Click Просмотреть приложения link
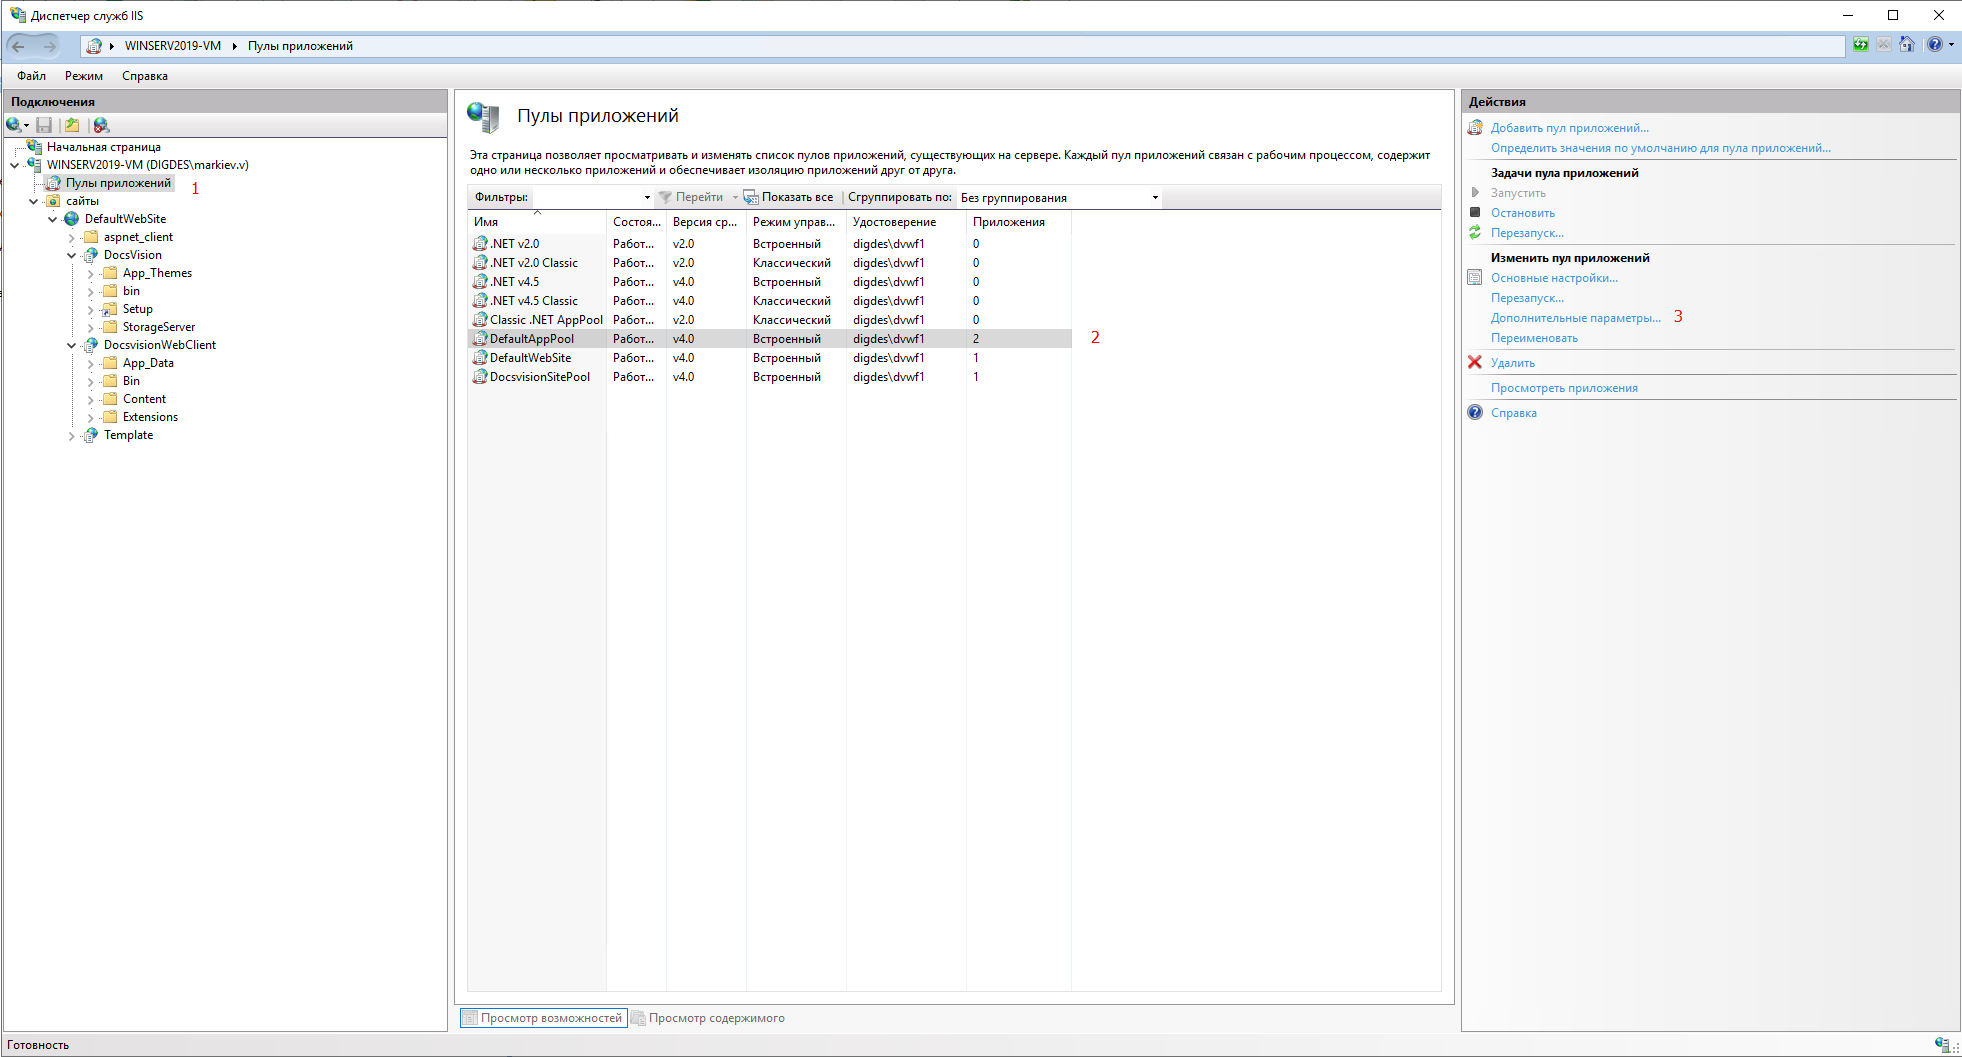This screenshot has height=1057, width=1962. [1564, 388]
